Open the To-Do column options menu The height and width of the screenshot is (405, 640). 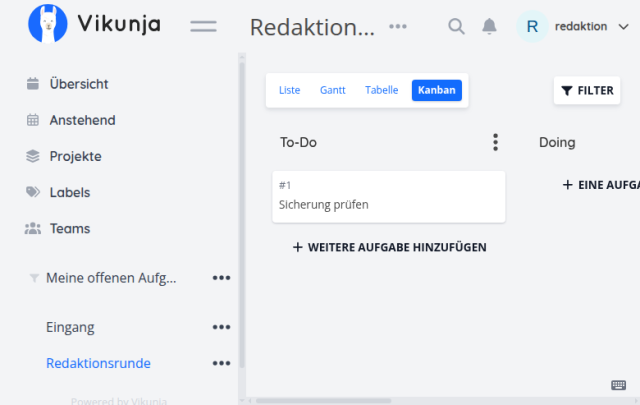pyautogui.click(x=495, y=142)
